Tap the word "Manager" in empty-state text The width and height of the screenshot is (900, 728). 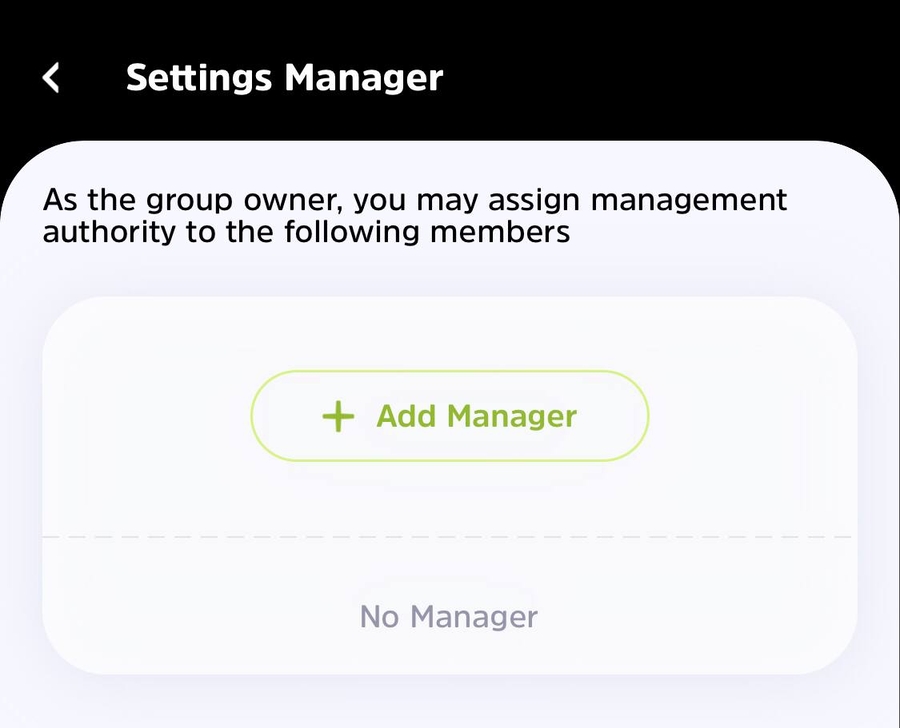(474, 616)
